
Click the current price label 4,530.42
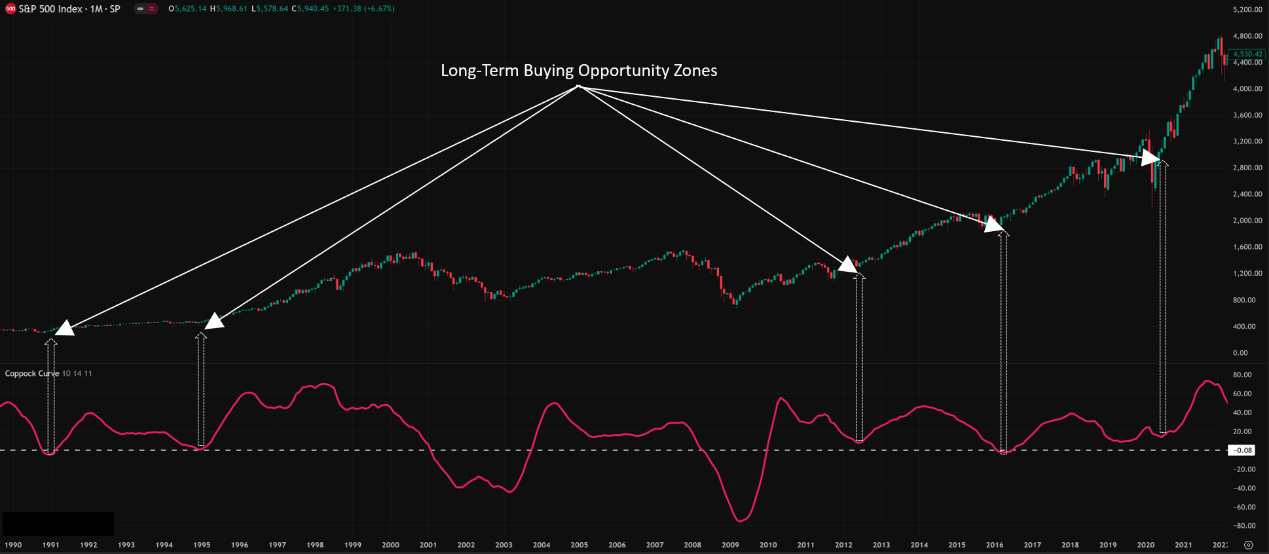[1244, 52]
